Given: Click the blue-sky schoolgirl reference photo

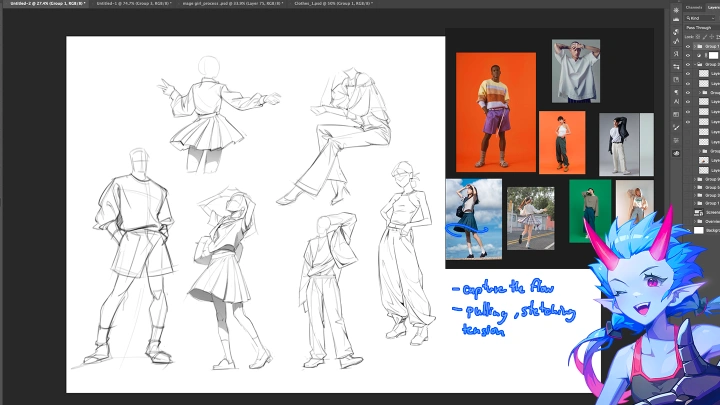Looking at the screenshot, I should point(473,219).
